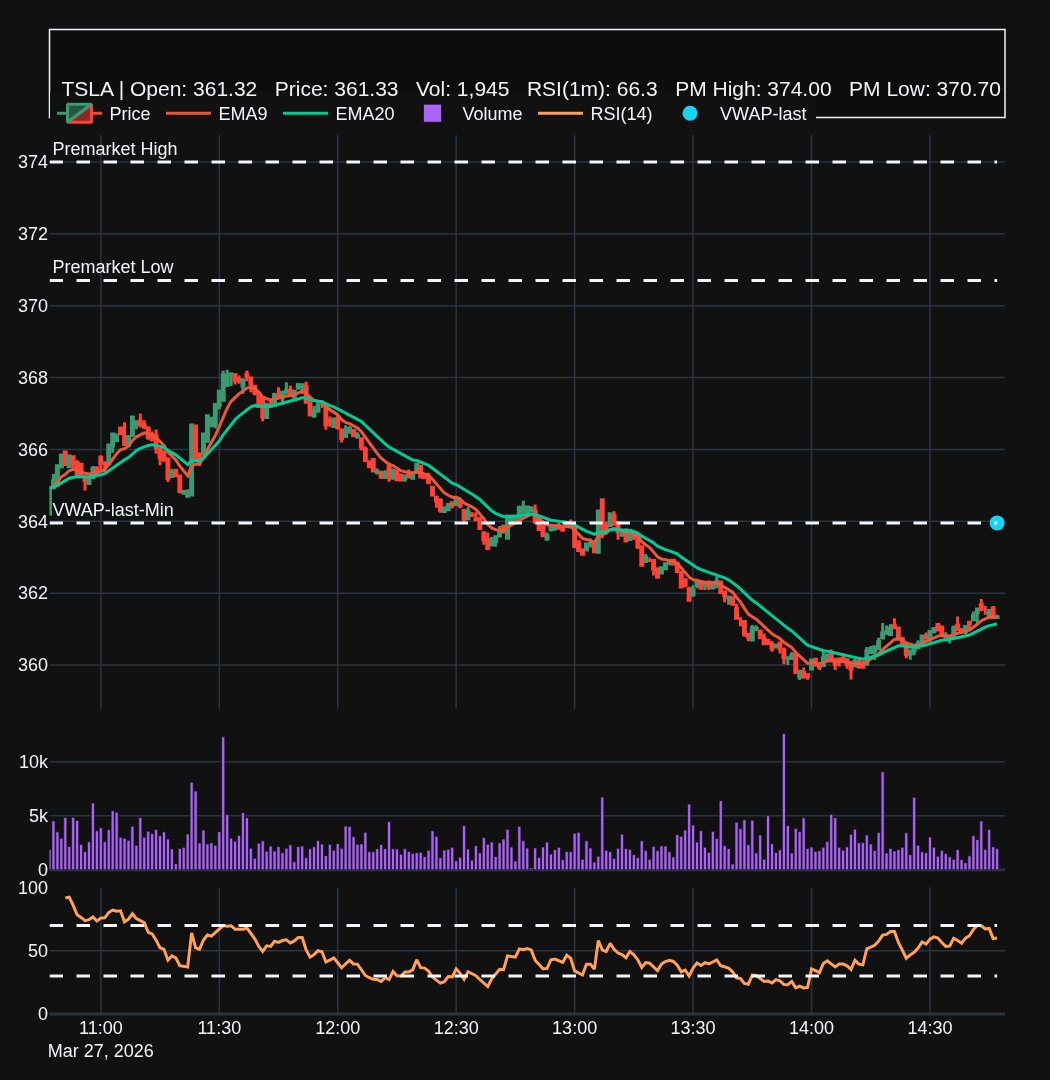
Task: Click the Premarket High label
Action: (114, 149)
